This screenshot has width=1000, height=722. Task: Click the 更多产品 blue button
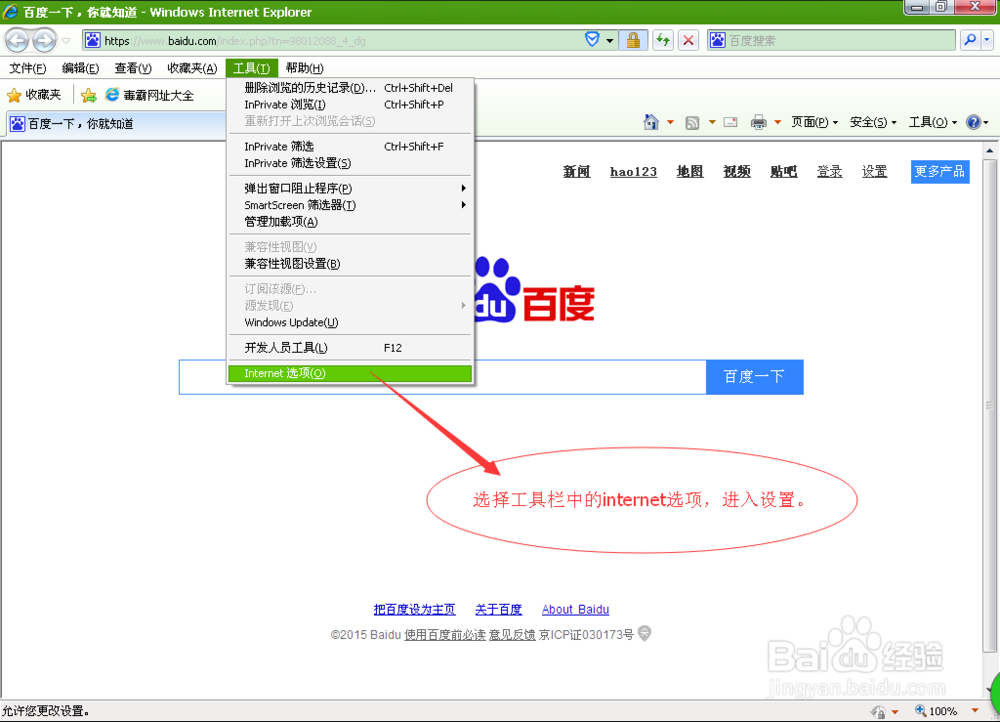pyautogui.click(x=940, y=172)
